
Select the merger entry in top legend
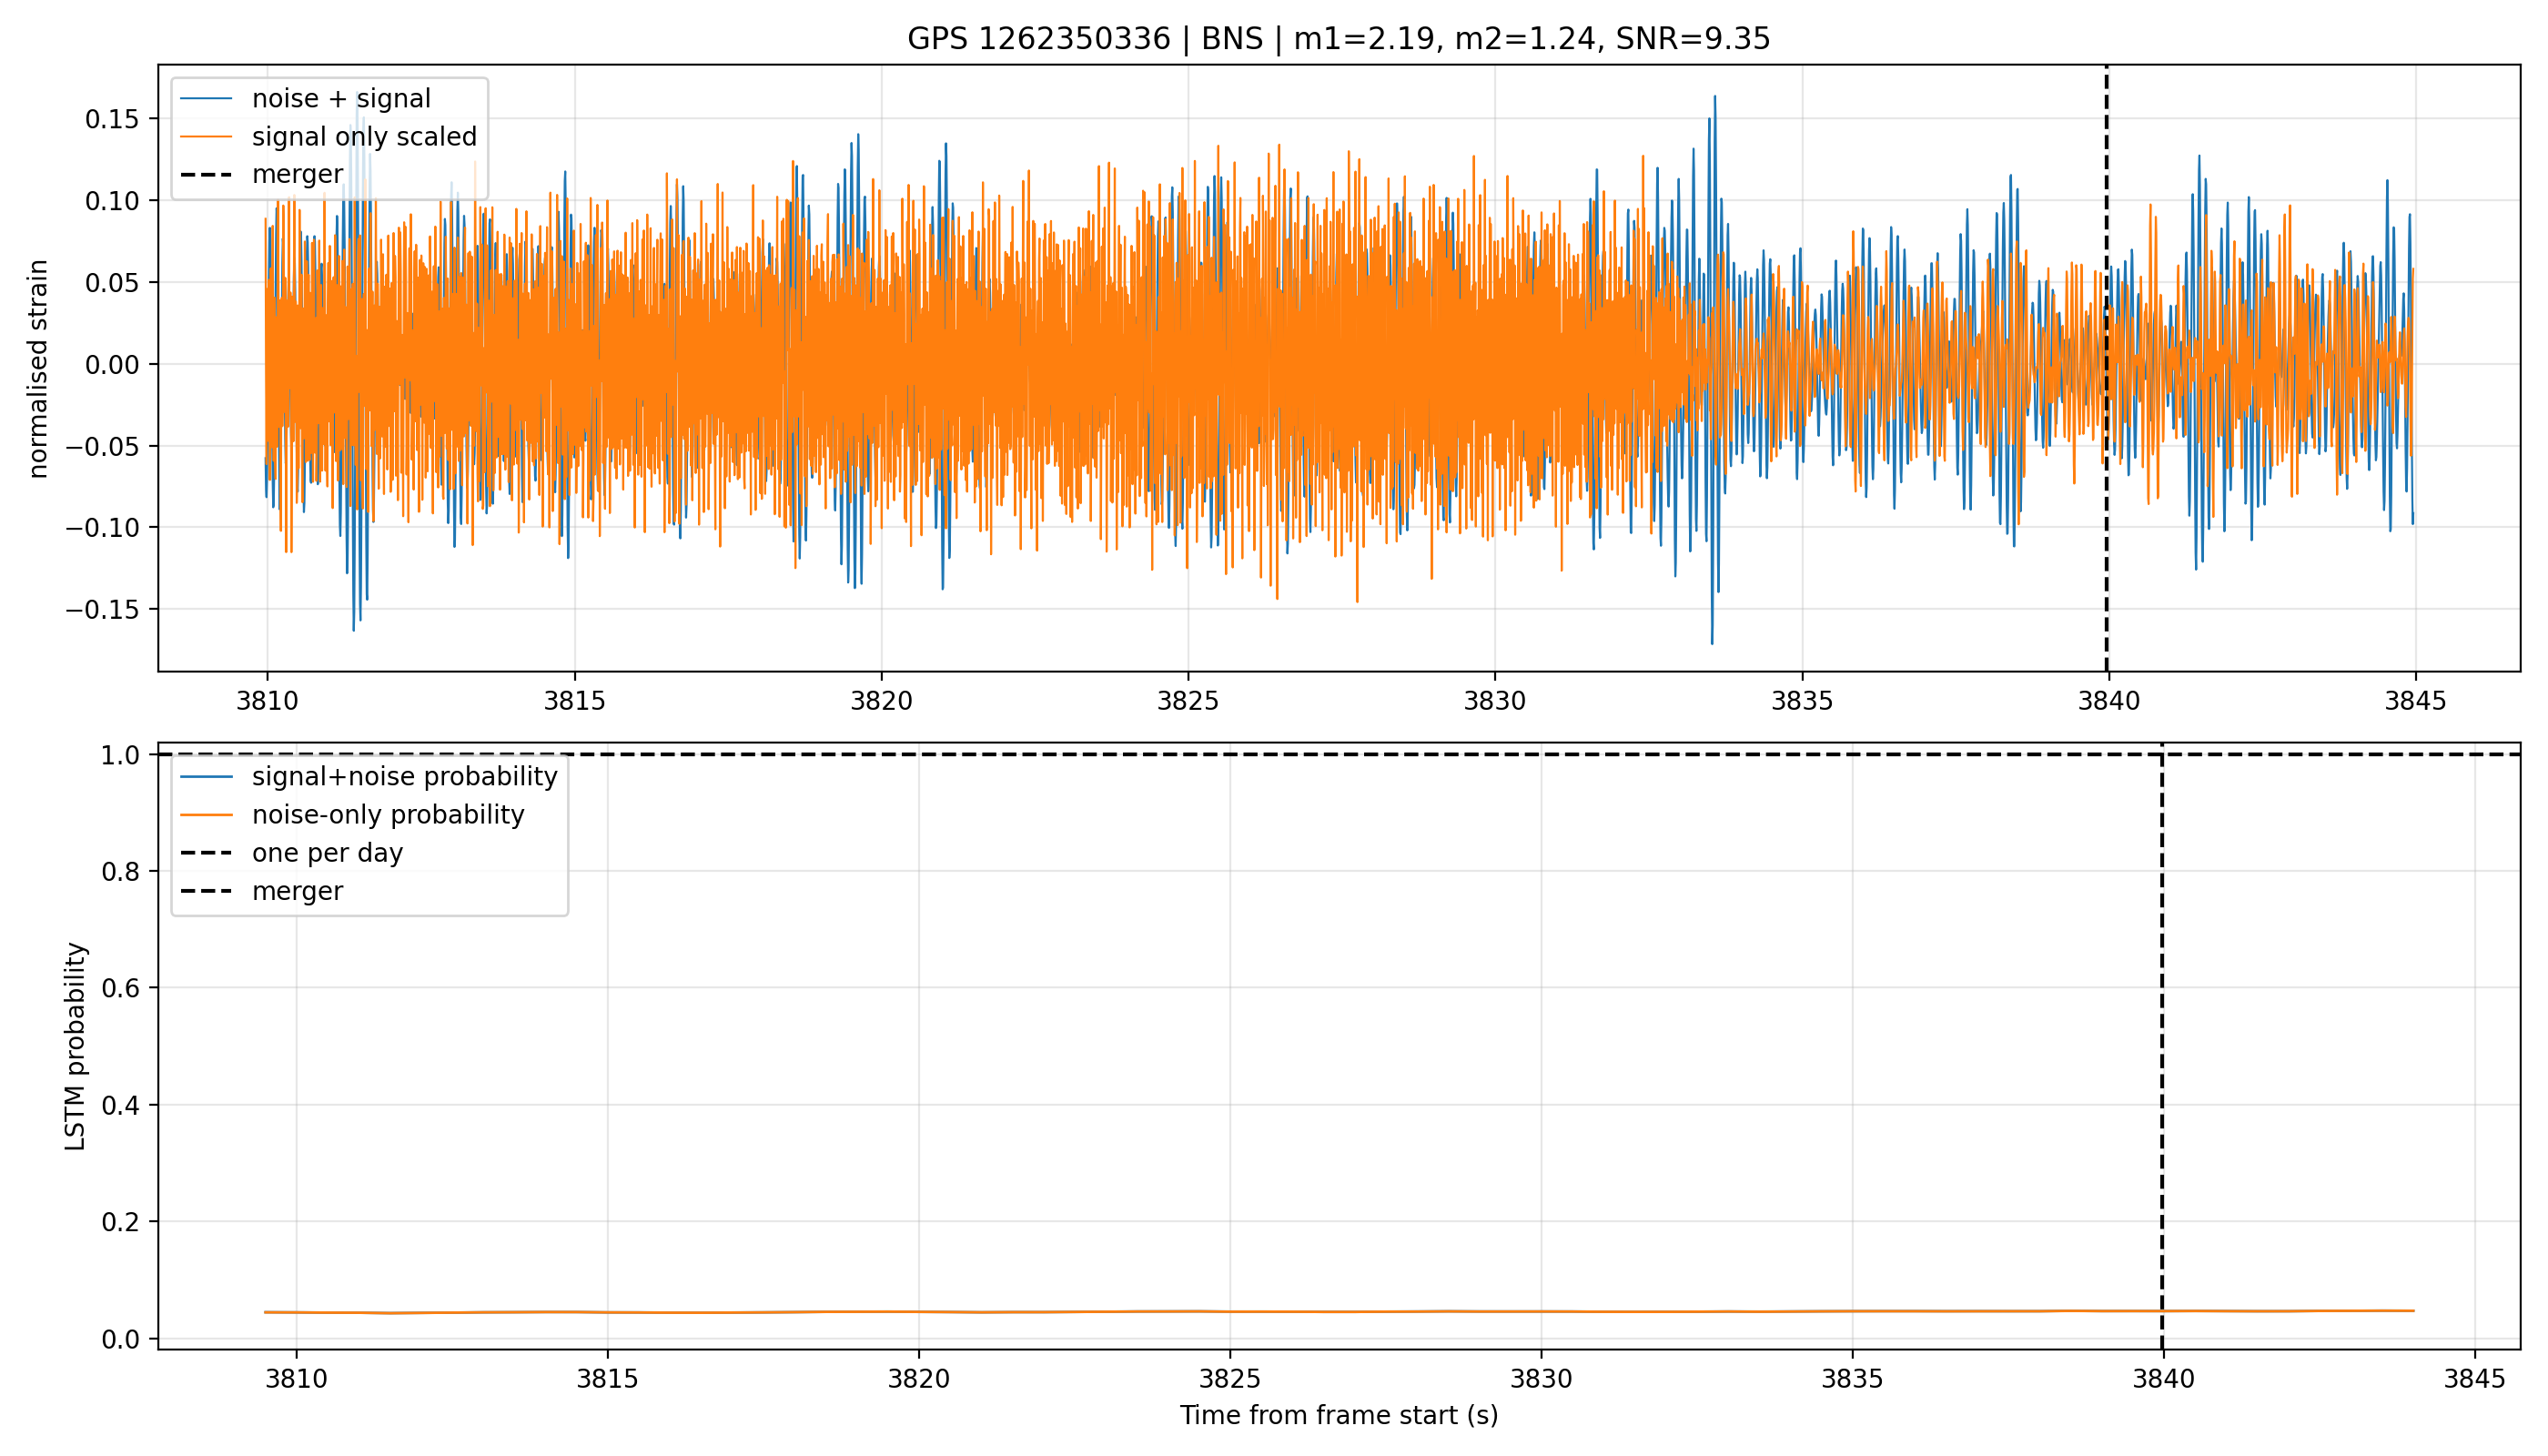262,175
